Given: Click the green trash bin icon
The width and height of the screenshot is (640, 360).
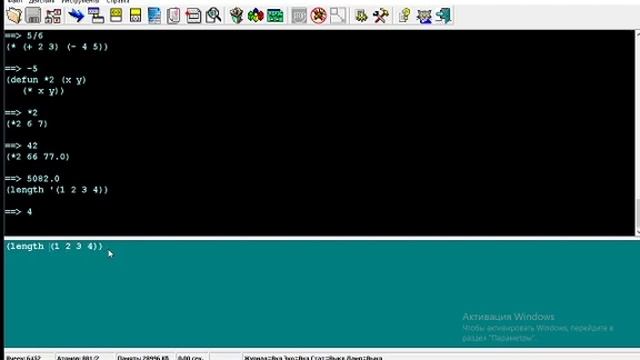Looking at the screenshot, I should point(236,16).
